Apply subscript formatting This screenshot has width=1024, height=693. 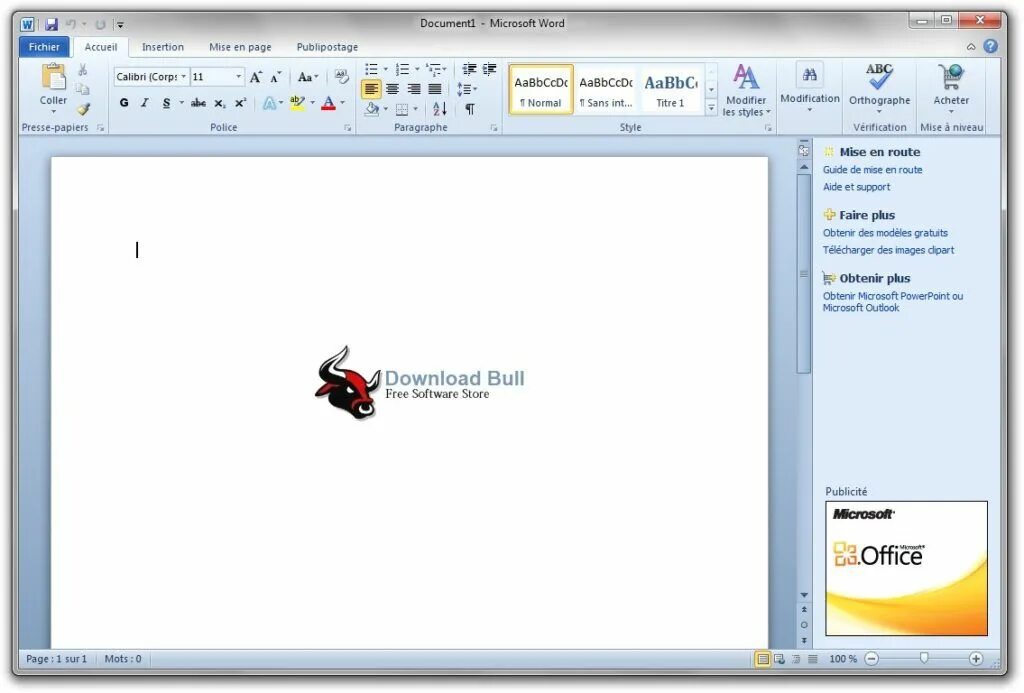(220, 103)
